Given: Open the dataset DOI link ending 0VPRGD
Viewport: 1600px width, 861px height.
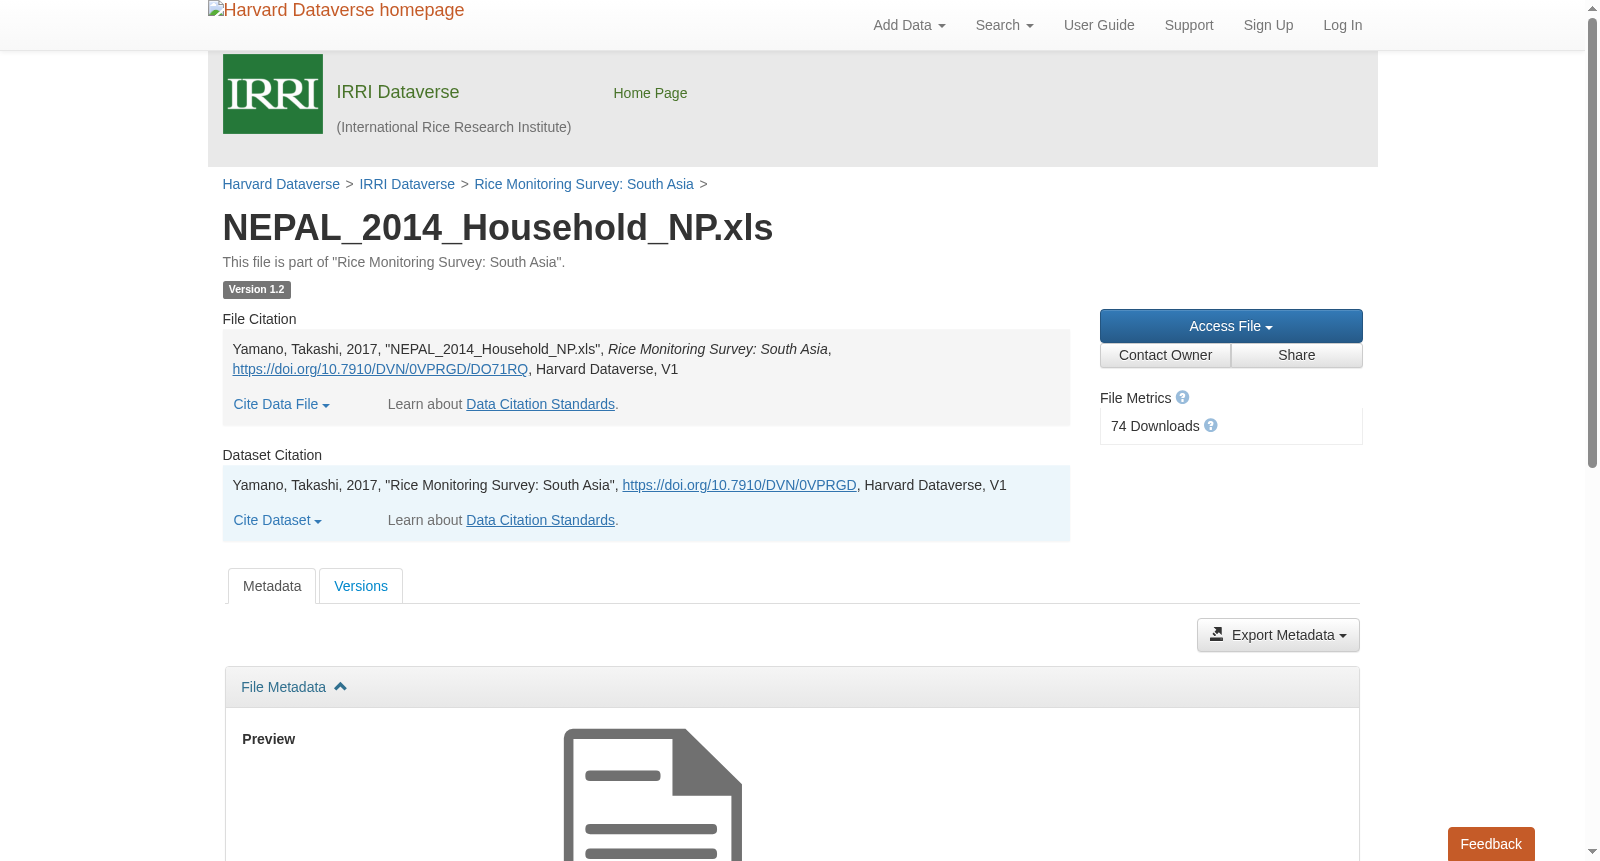Looking at the screenshot, I should point(740,485).
